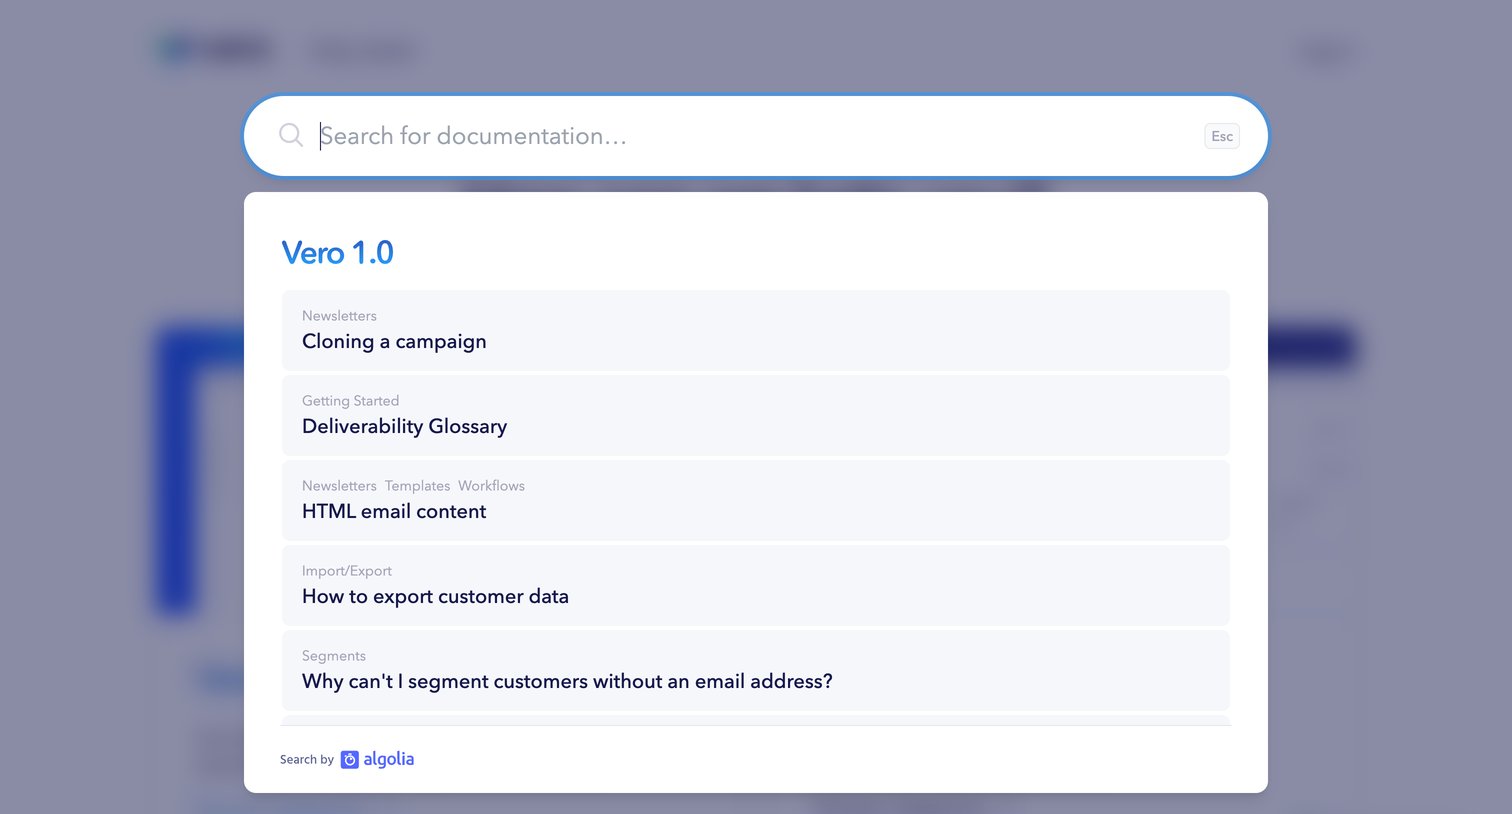
Task: Click the Algolia logo icon
Action: (350, 760)
